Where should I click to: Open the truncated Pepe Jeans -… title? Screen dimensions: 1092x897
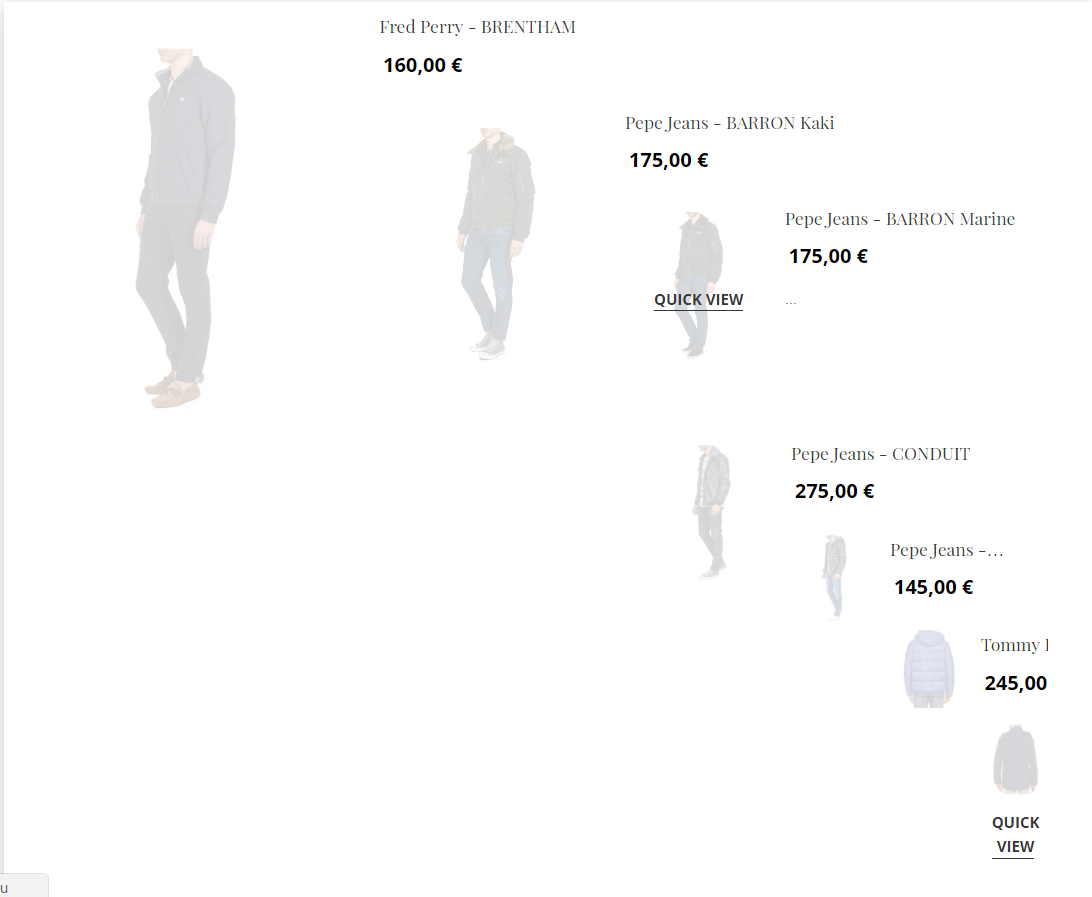pos(946,550)
